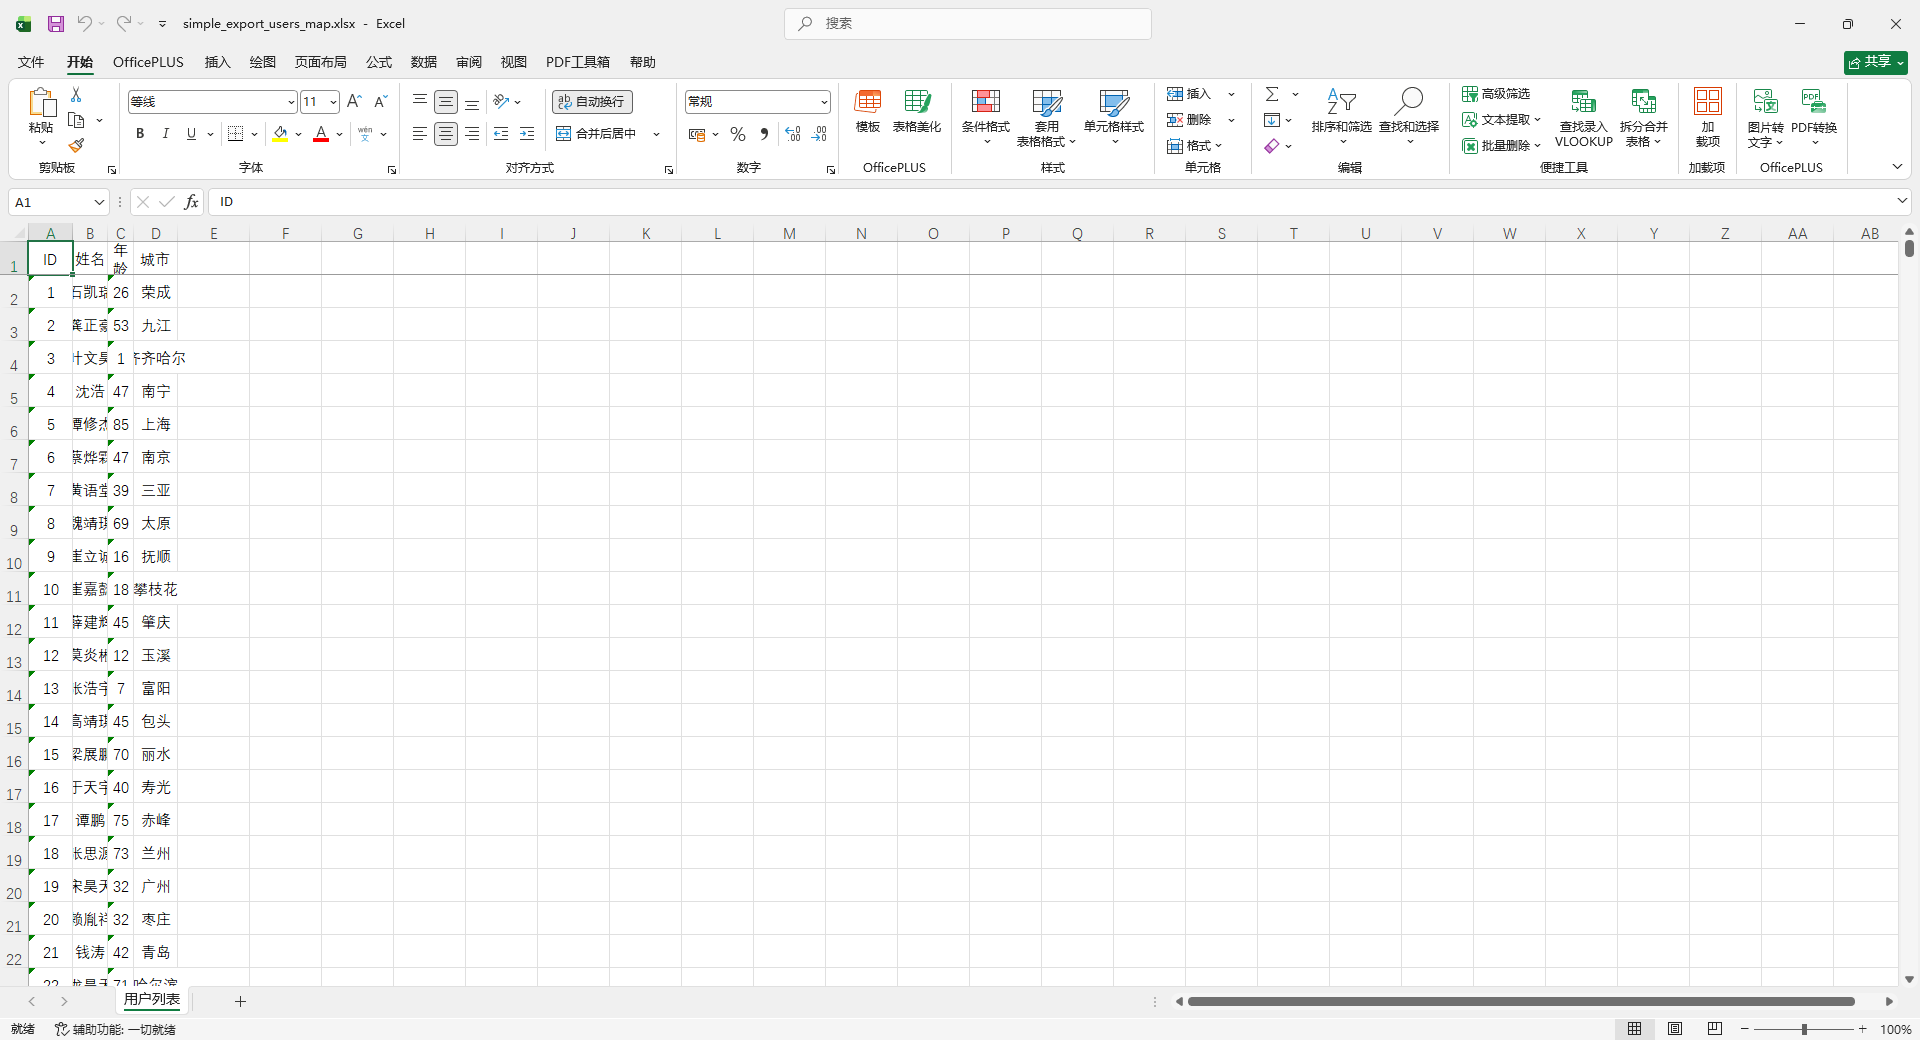Screen dimensions: 1920x1040
Task: Toggle bold formatting
Action: [x=140, y=134]
